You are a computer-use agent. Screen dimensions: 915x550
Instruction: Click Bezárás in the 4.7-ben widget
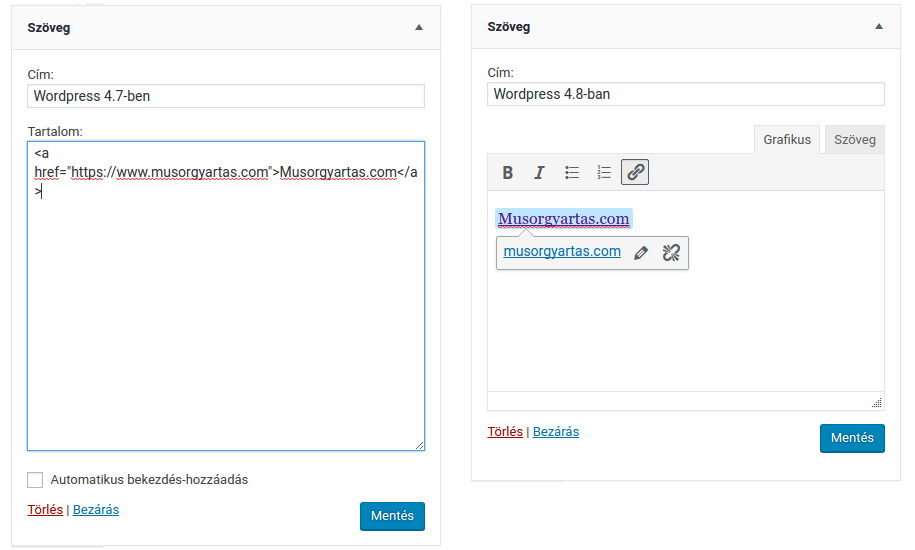tap(96, 510)
